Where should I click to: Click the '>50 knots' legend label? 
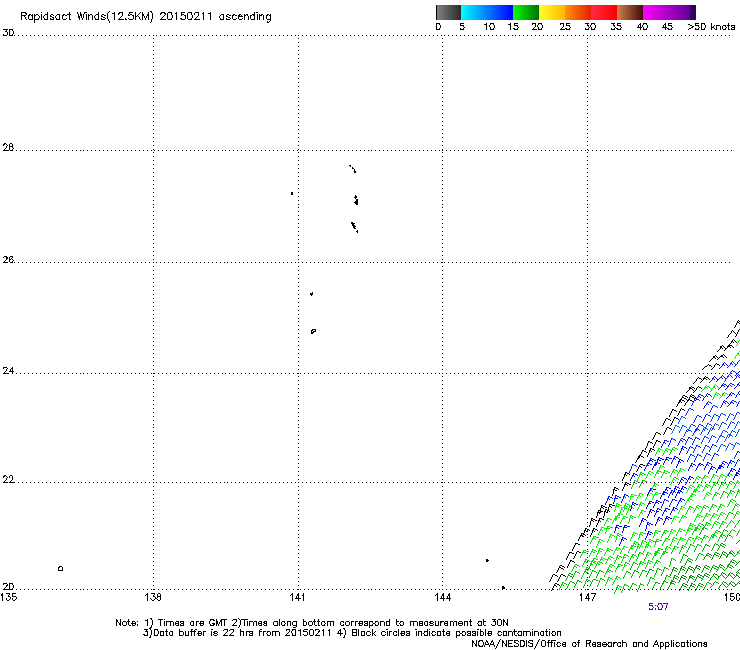pyautogui.click(x=711, y=27)
